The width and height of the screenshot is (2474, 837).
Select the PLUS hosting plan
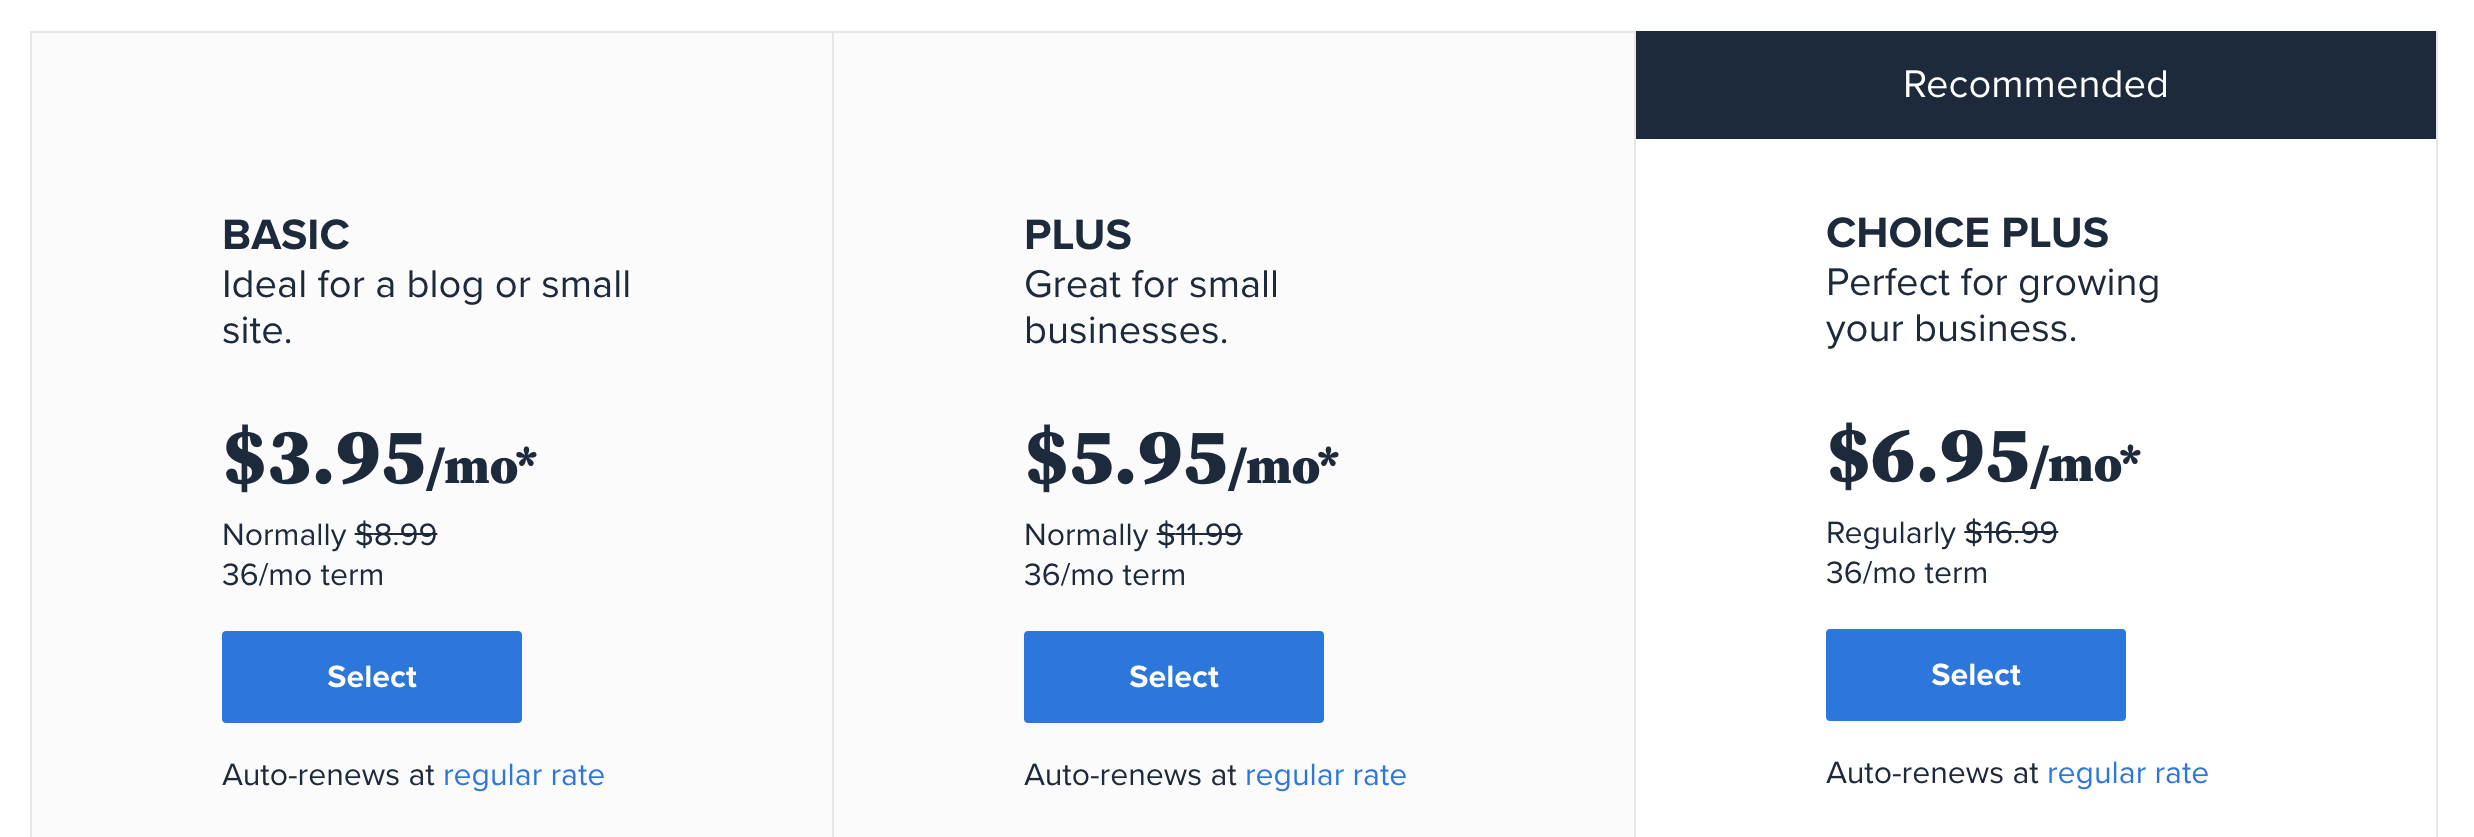coord(1174,677)
